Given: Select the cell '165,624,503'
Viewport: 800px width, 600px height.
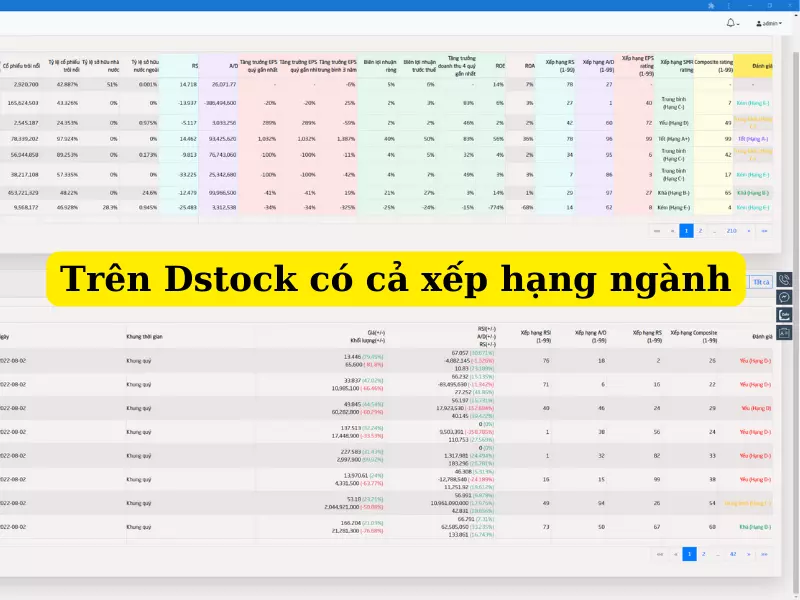Looking at the screenshot, I should pos(23,103).
